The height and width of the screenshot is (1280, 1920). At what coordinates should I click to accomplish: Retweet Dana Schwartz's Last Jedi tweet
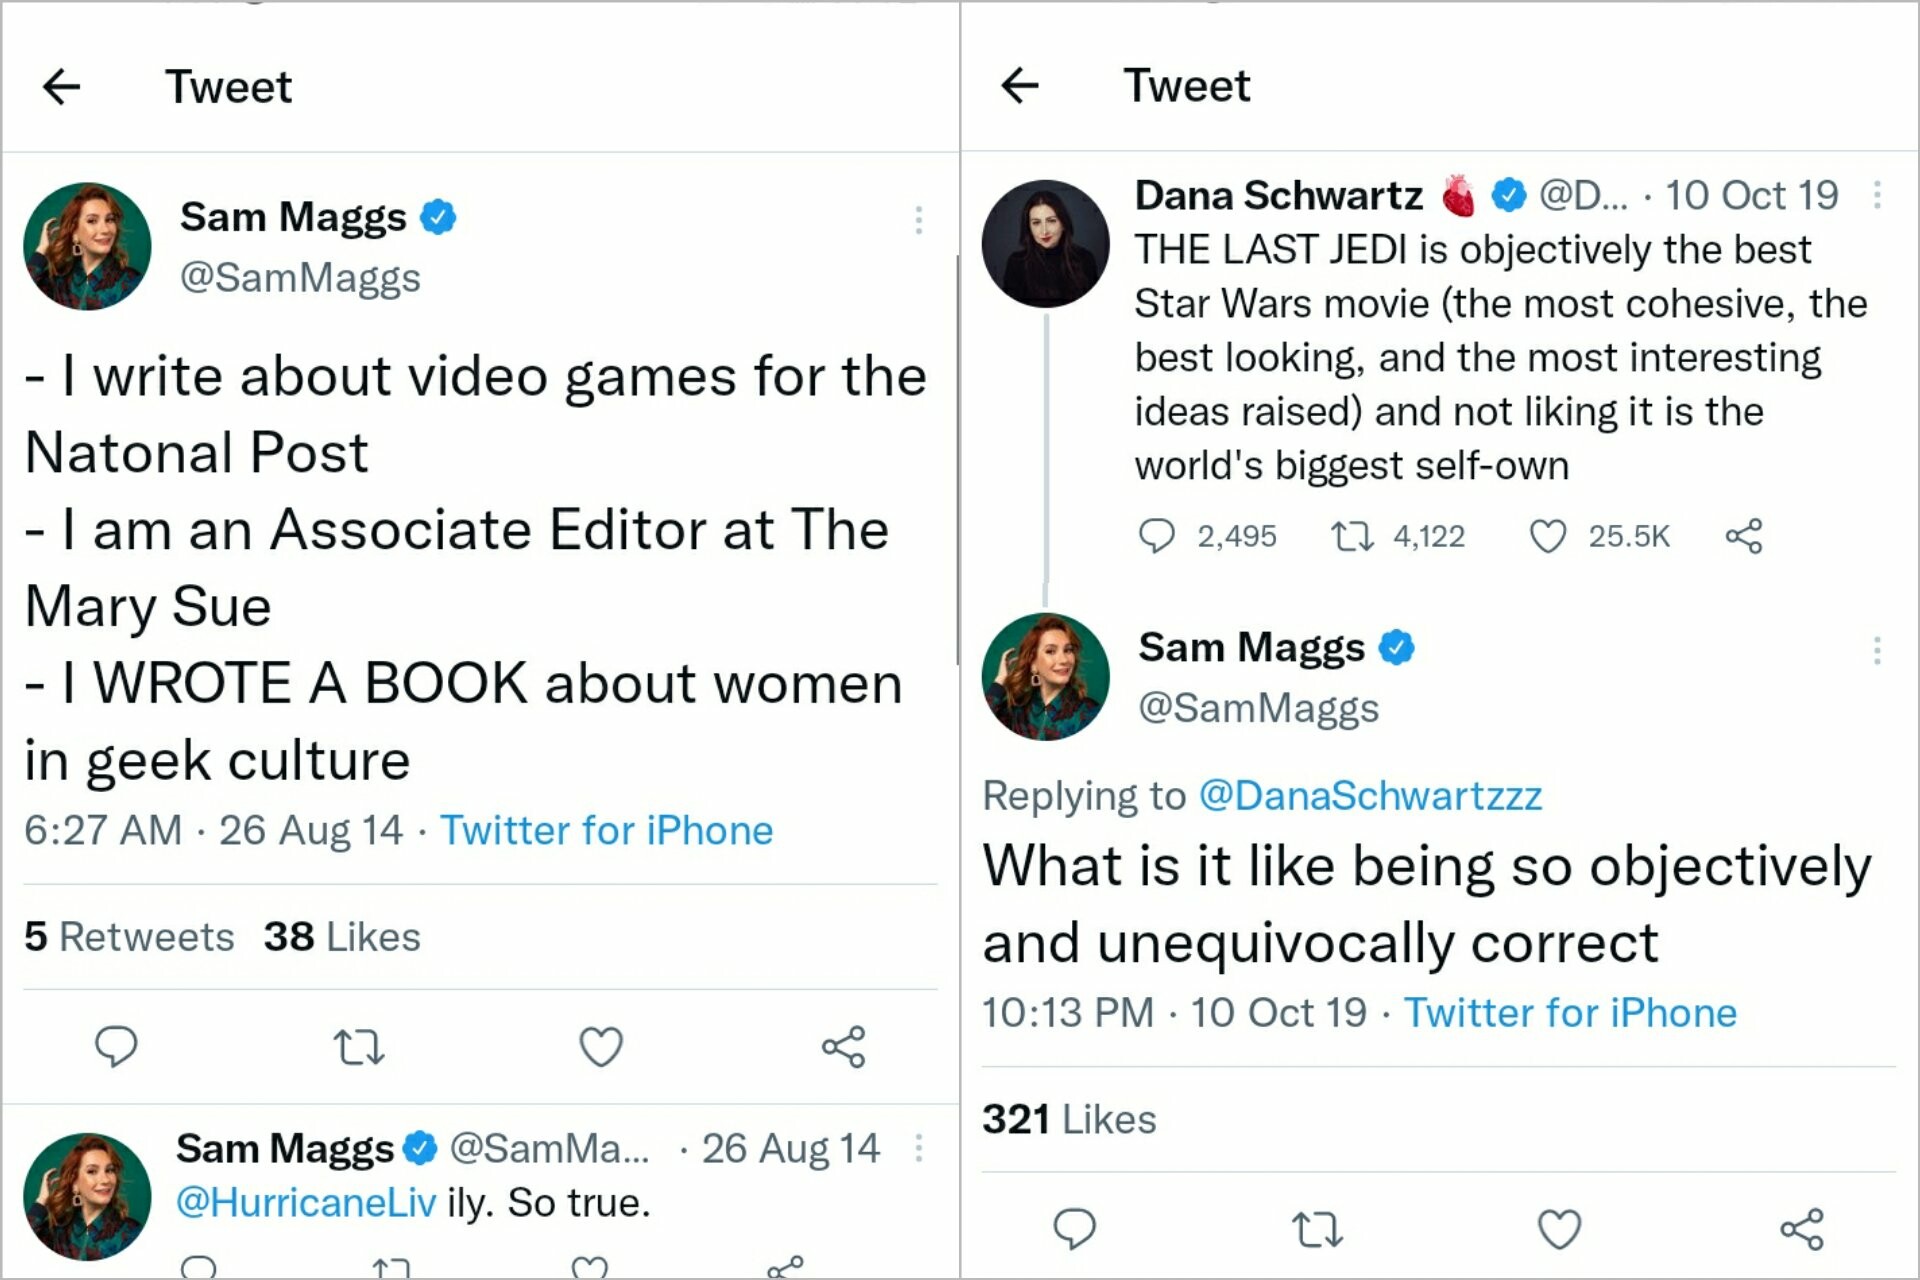coord(1352,537)
